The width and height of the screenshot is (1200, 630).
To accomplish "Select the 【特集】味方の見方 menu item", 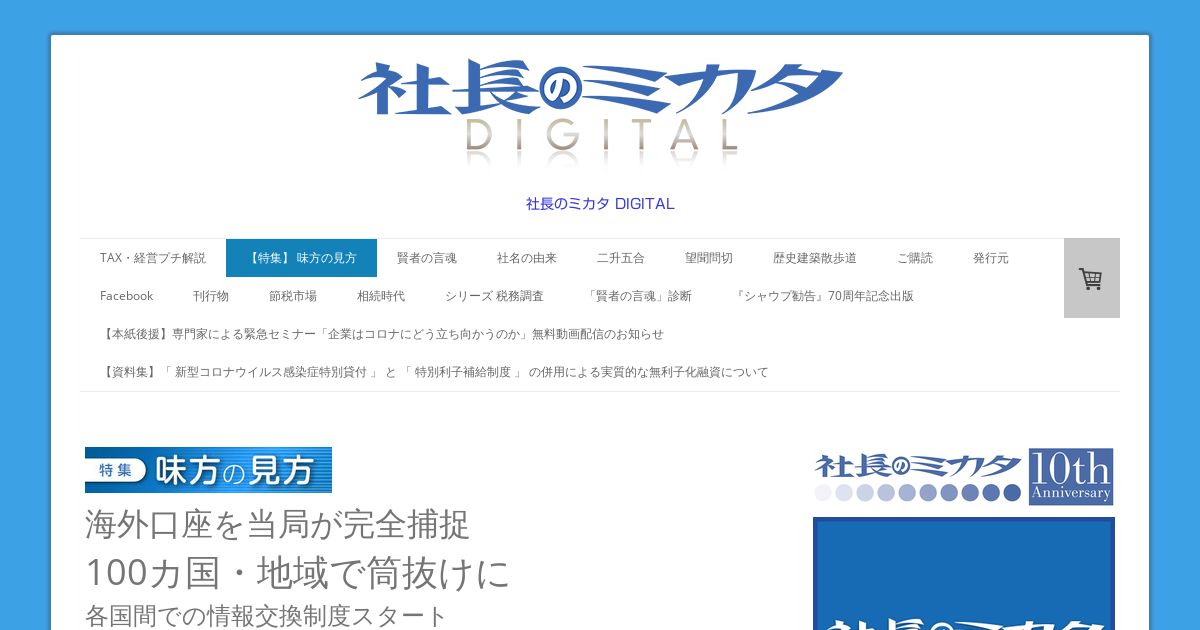I will [x=301, y=258].
